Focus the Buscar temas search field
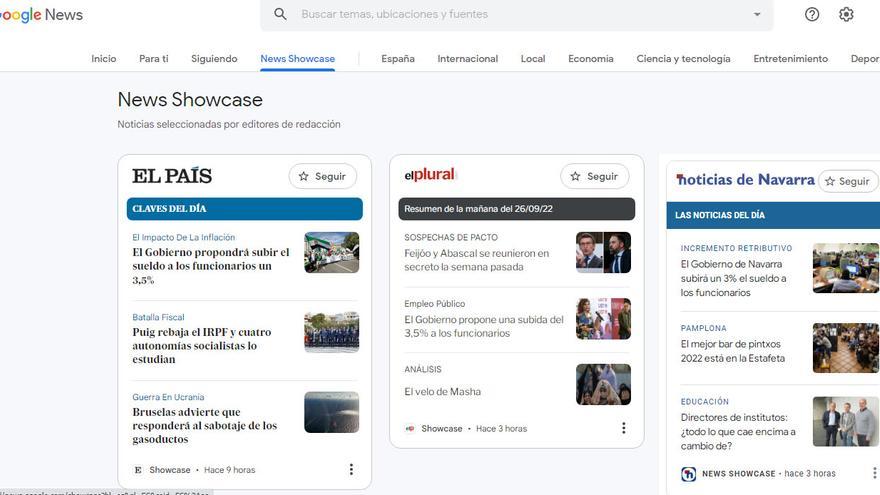Image resolution: width=880 pixels, height=495 pixels. [x=516, y=14]
